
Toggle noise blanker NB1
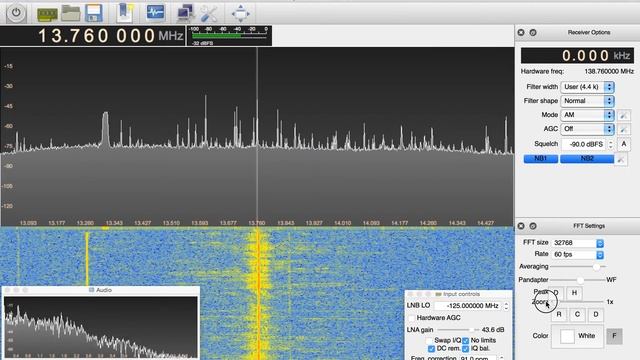(541, 159)
